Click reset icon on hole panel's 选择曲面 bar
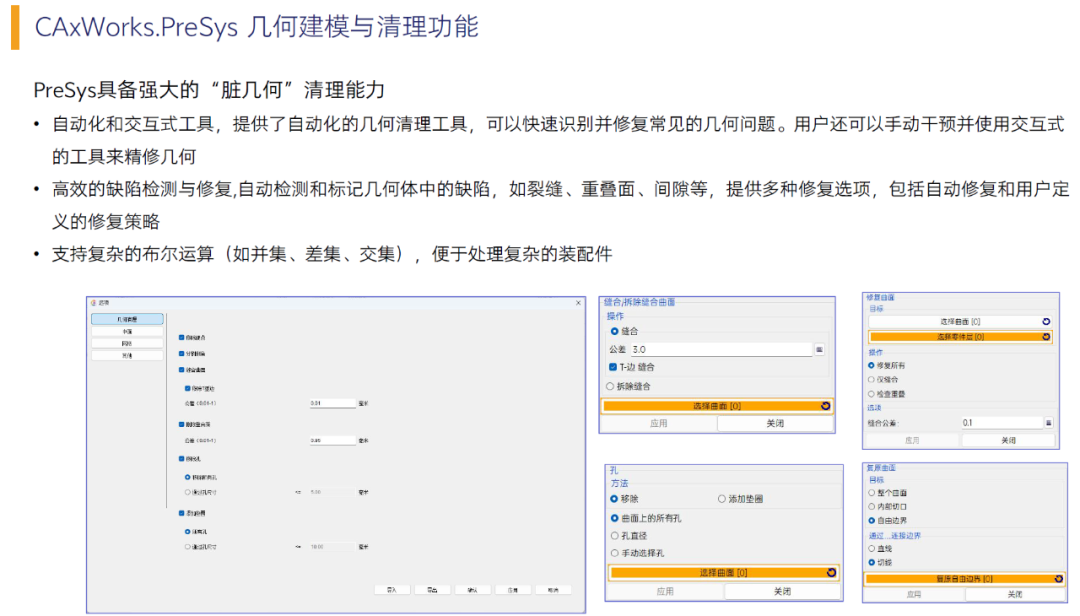 [831, 573]
